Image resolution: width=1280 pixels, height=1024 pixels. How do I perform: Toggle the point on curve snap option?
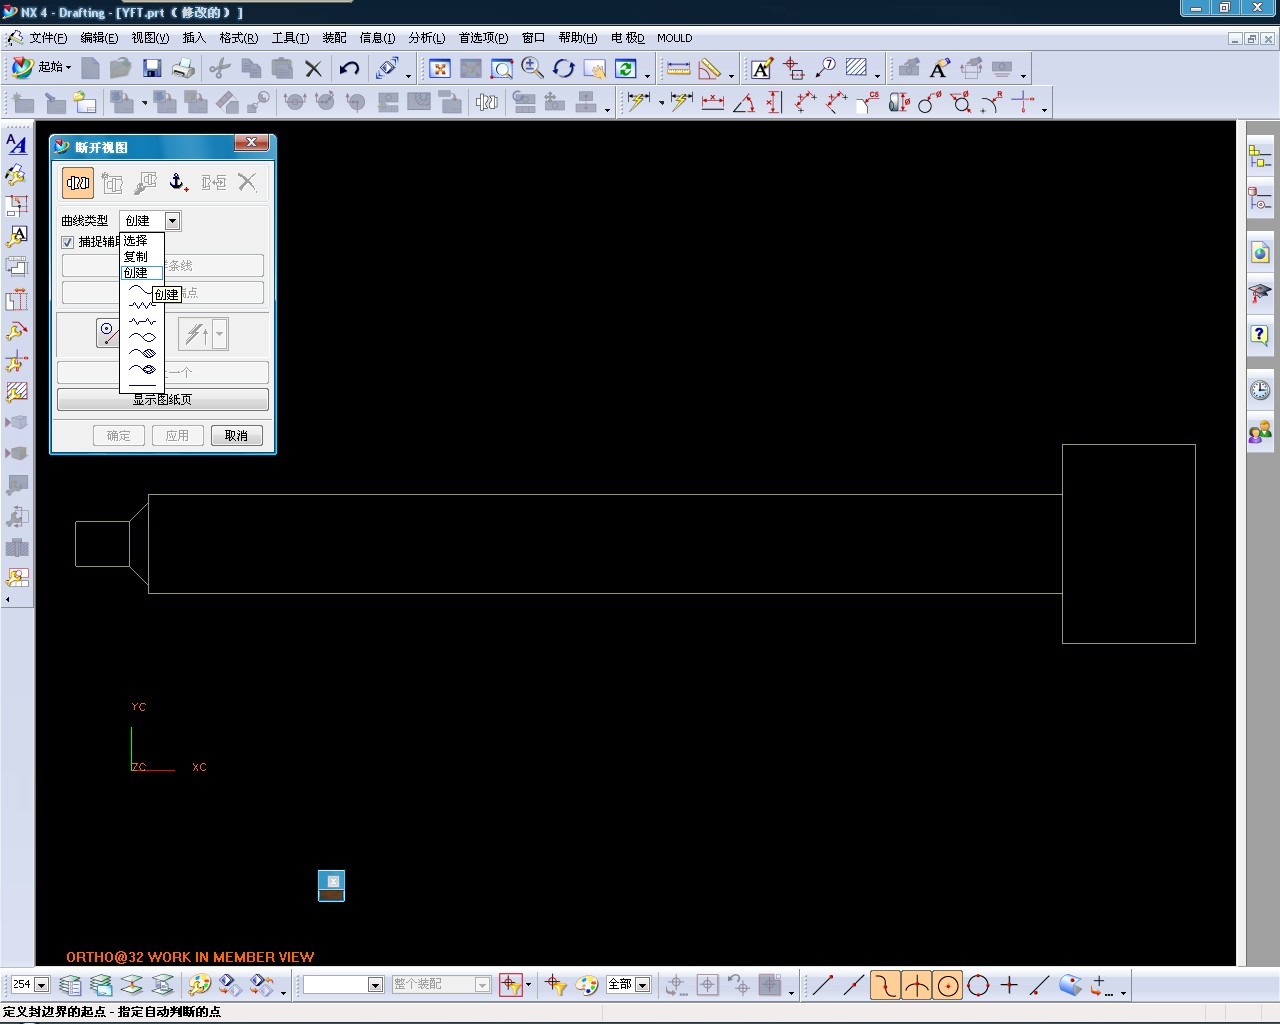coord(1040,985)
